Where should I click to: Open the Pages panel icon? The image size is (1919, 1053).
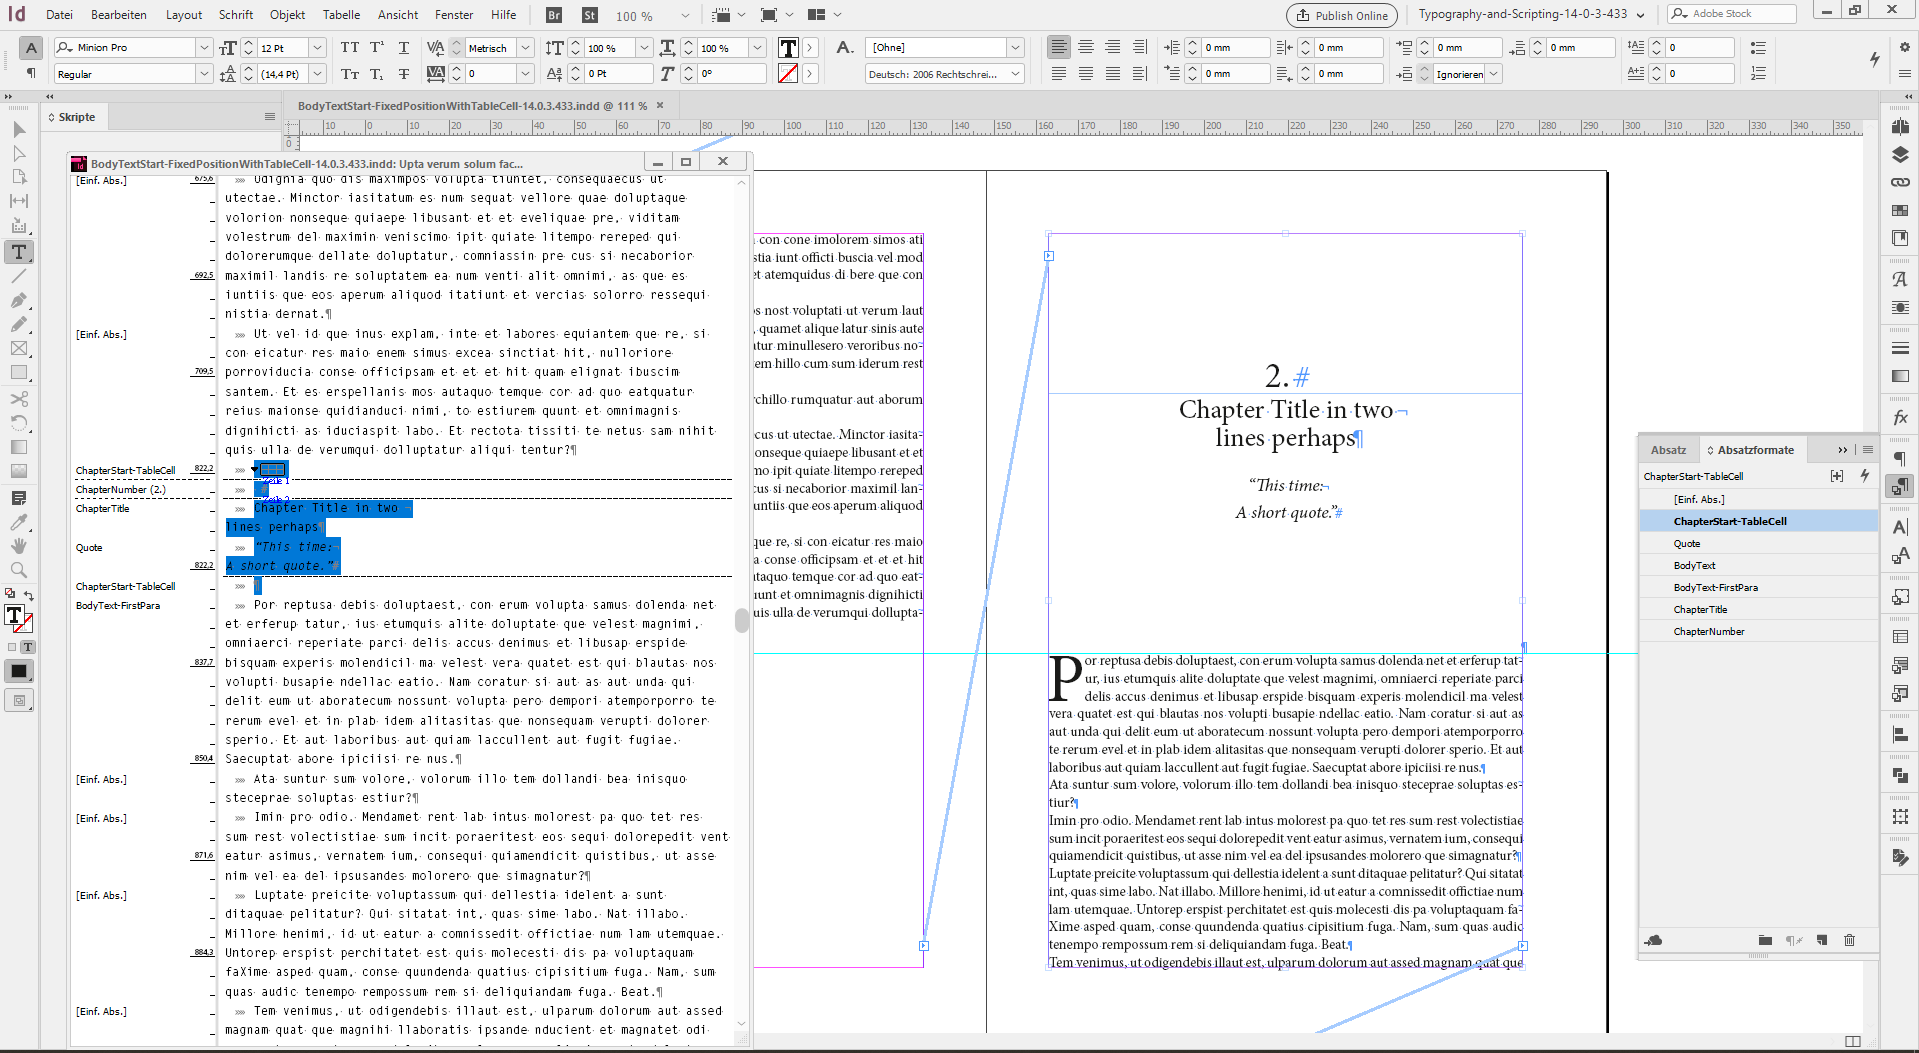1900,126
